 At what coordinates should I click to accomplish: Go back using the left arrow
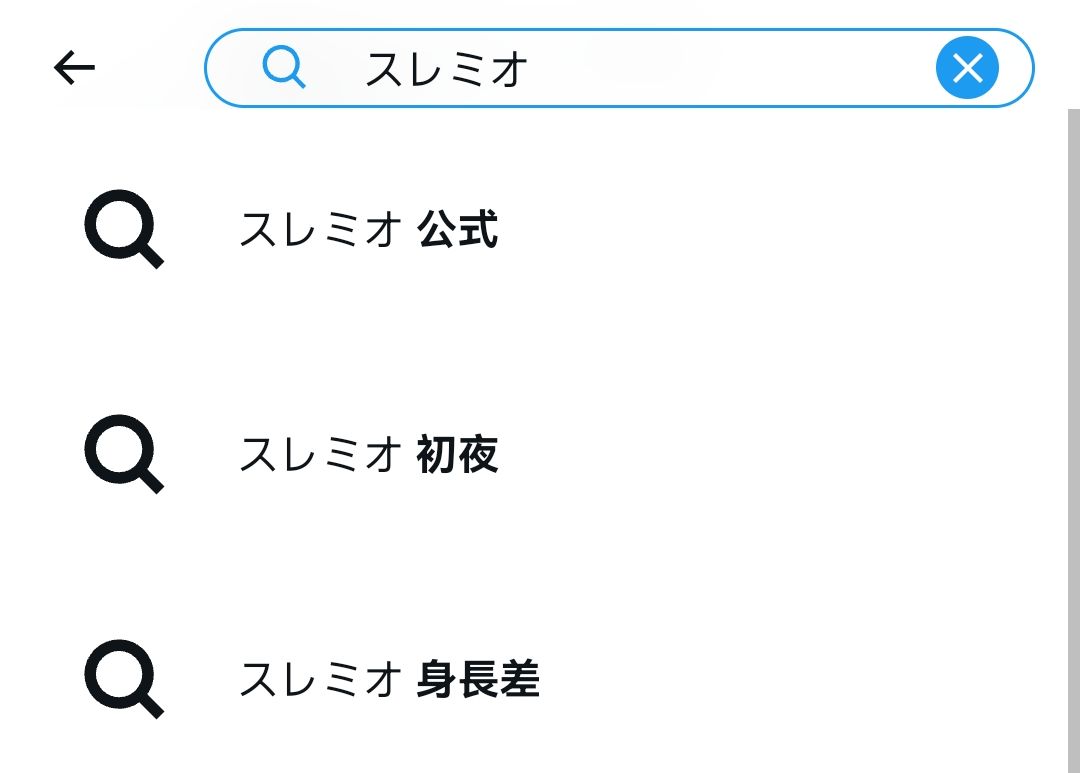[x=74, y=68]
